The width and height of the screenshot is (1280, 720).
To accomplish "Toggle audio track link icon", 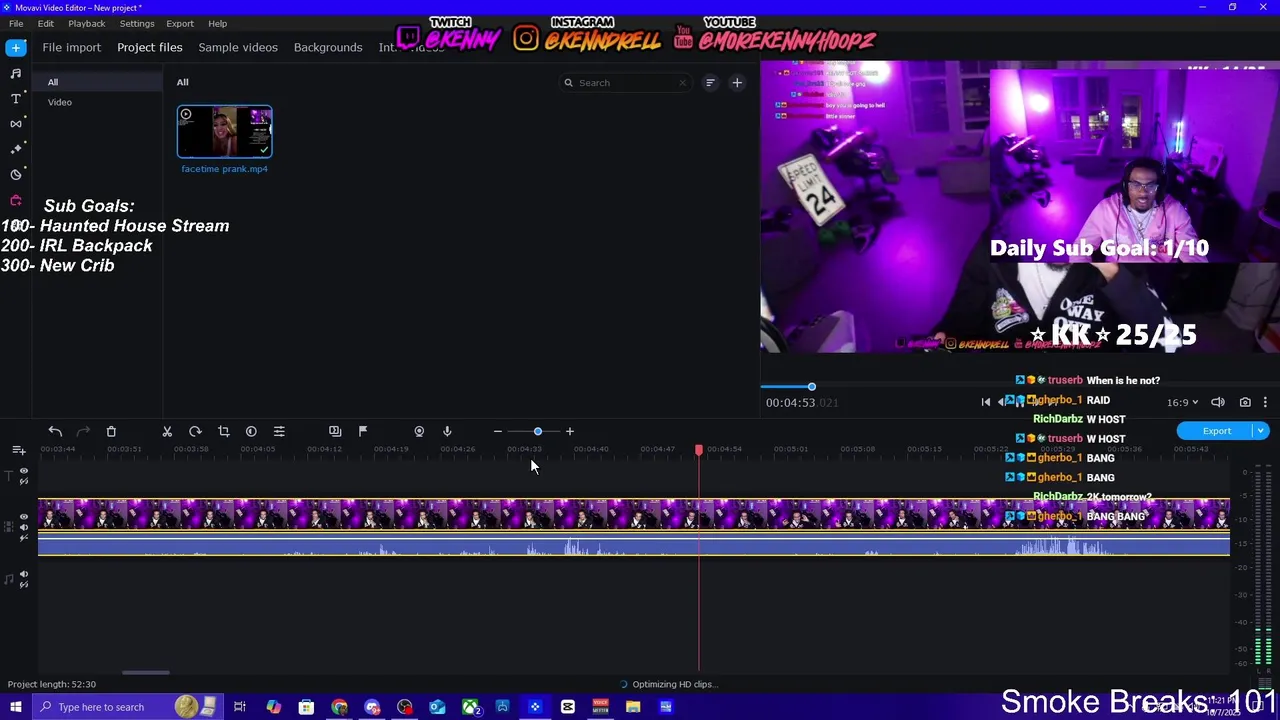I will [x=24, y=585].
